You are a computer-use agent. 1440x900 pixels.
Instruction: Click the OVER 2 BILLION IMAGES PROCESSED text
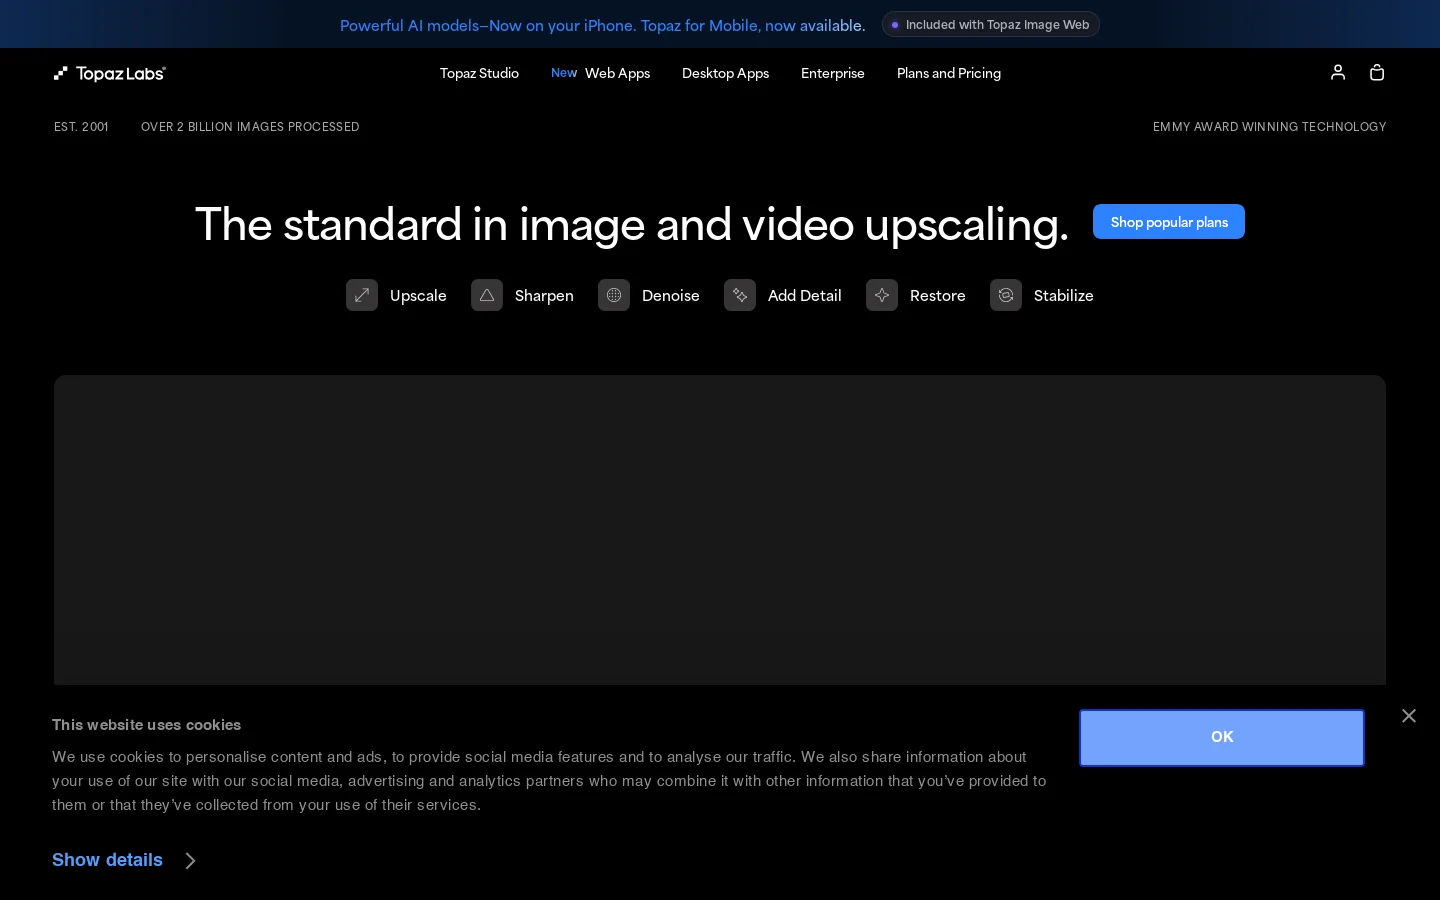tap(250, 127)
